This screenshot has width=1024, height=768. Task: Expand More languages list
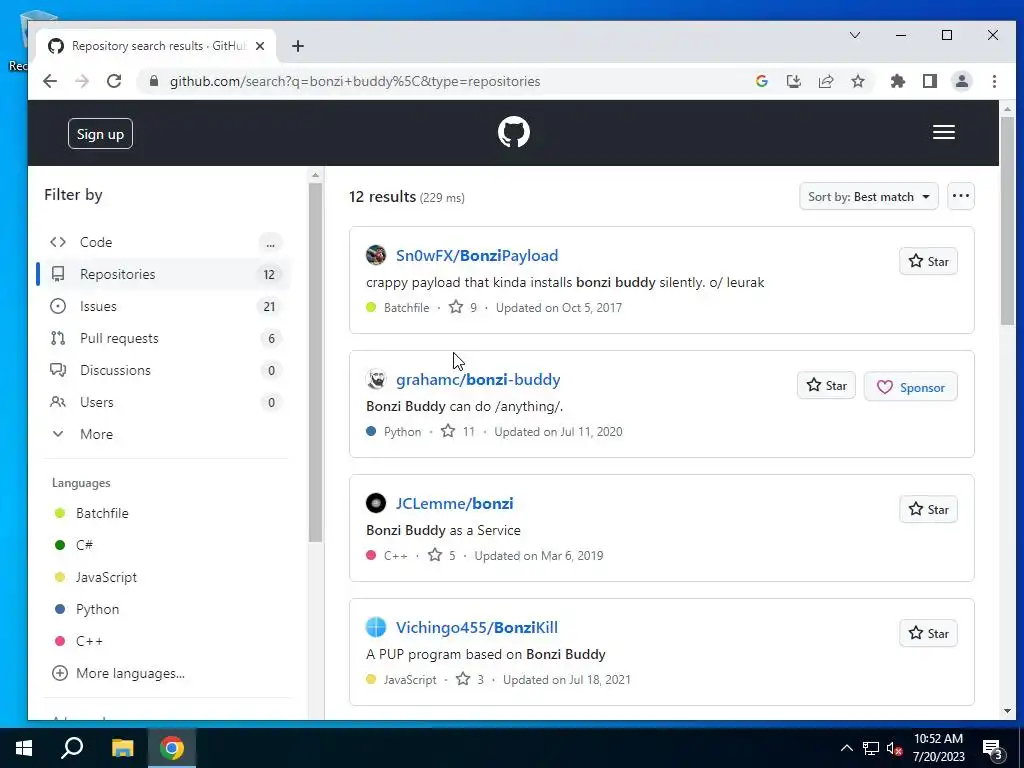[x=118, y=673]
